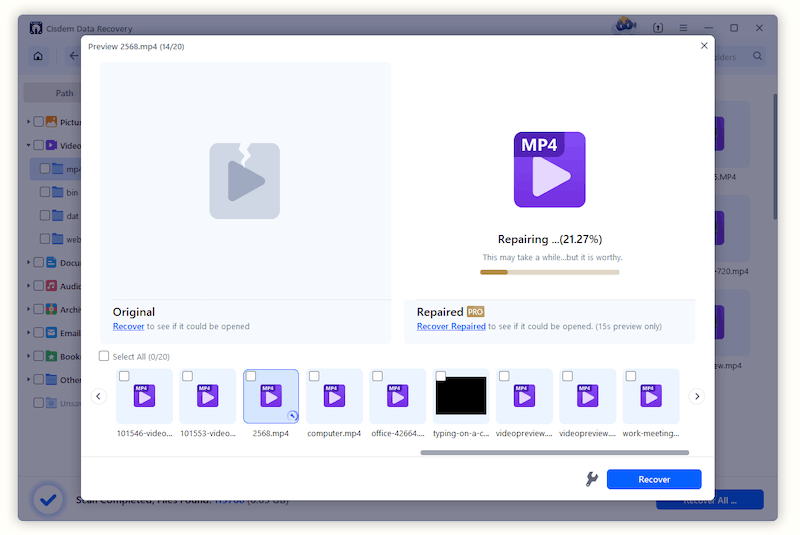Click the Cisdem Data Recovery app logo
Screen dimensions: 800x535
coord(36,28)
